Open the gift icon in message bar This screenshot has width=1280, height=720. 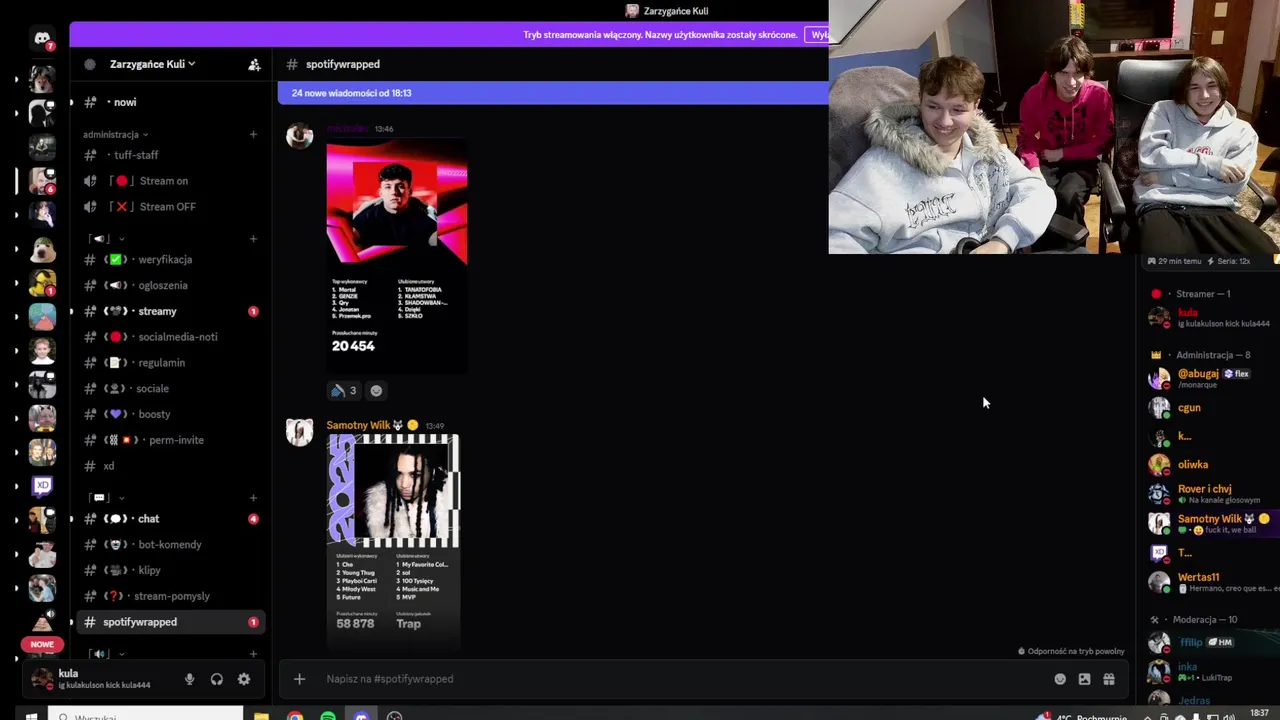pos(1109,679)
